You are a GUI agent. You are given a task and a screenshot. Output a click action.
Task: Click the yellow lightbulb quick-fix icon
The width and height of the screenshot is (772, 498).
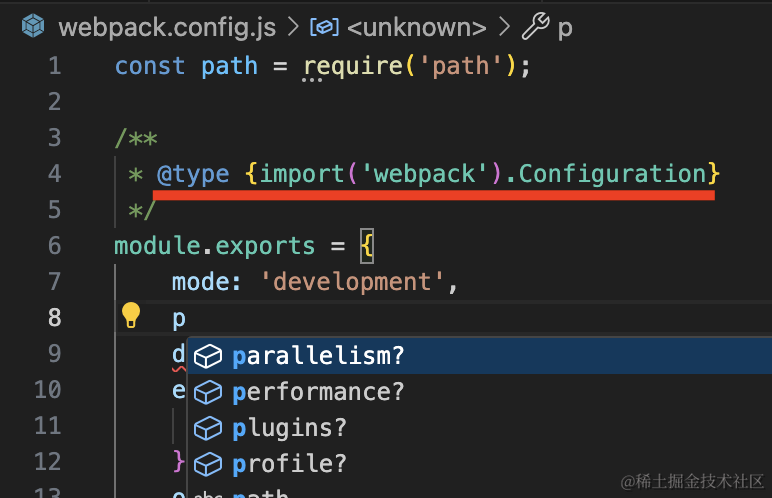tap(131, 315)
